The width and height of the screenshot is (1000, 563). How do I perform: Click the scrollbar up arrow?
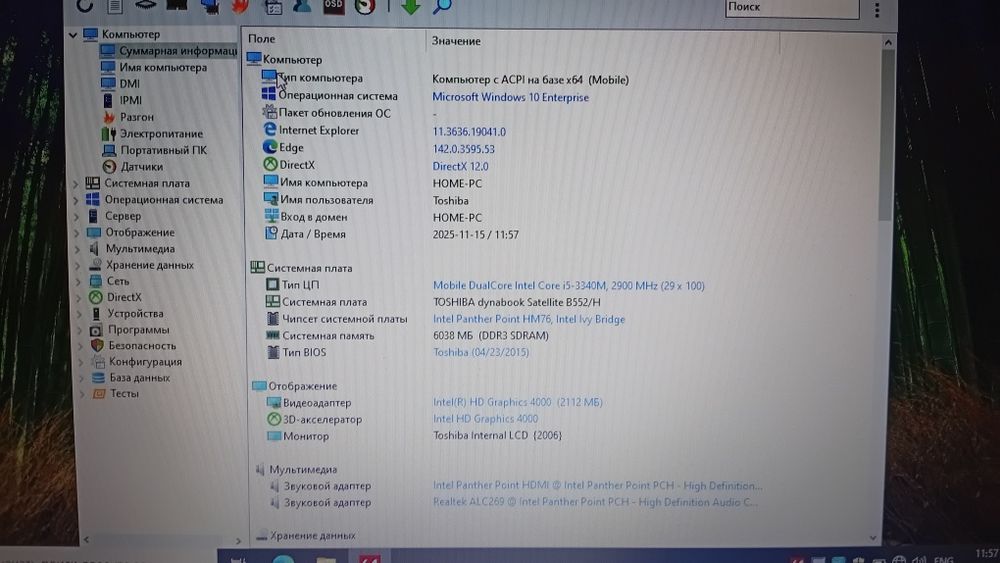coord(888,42)
